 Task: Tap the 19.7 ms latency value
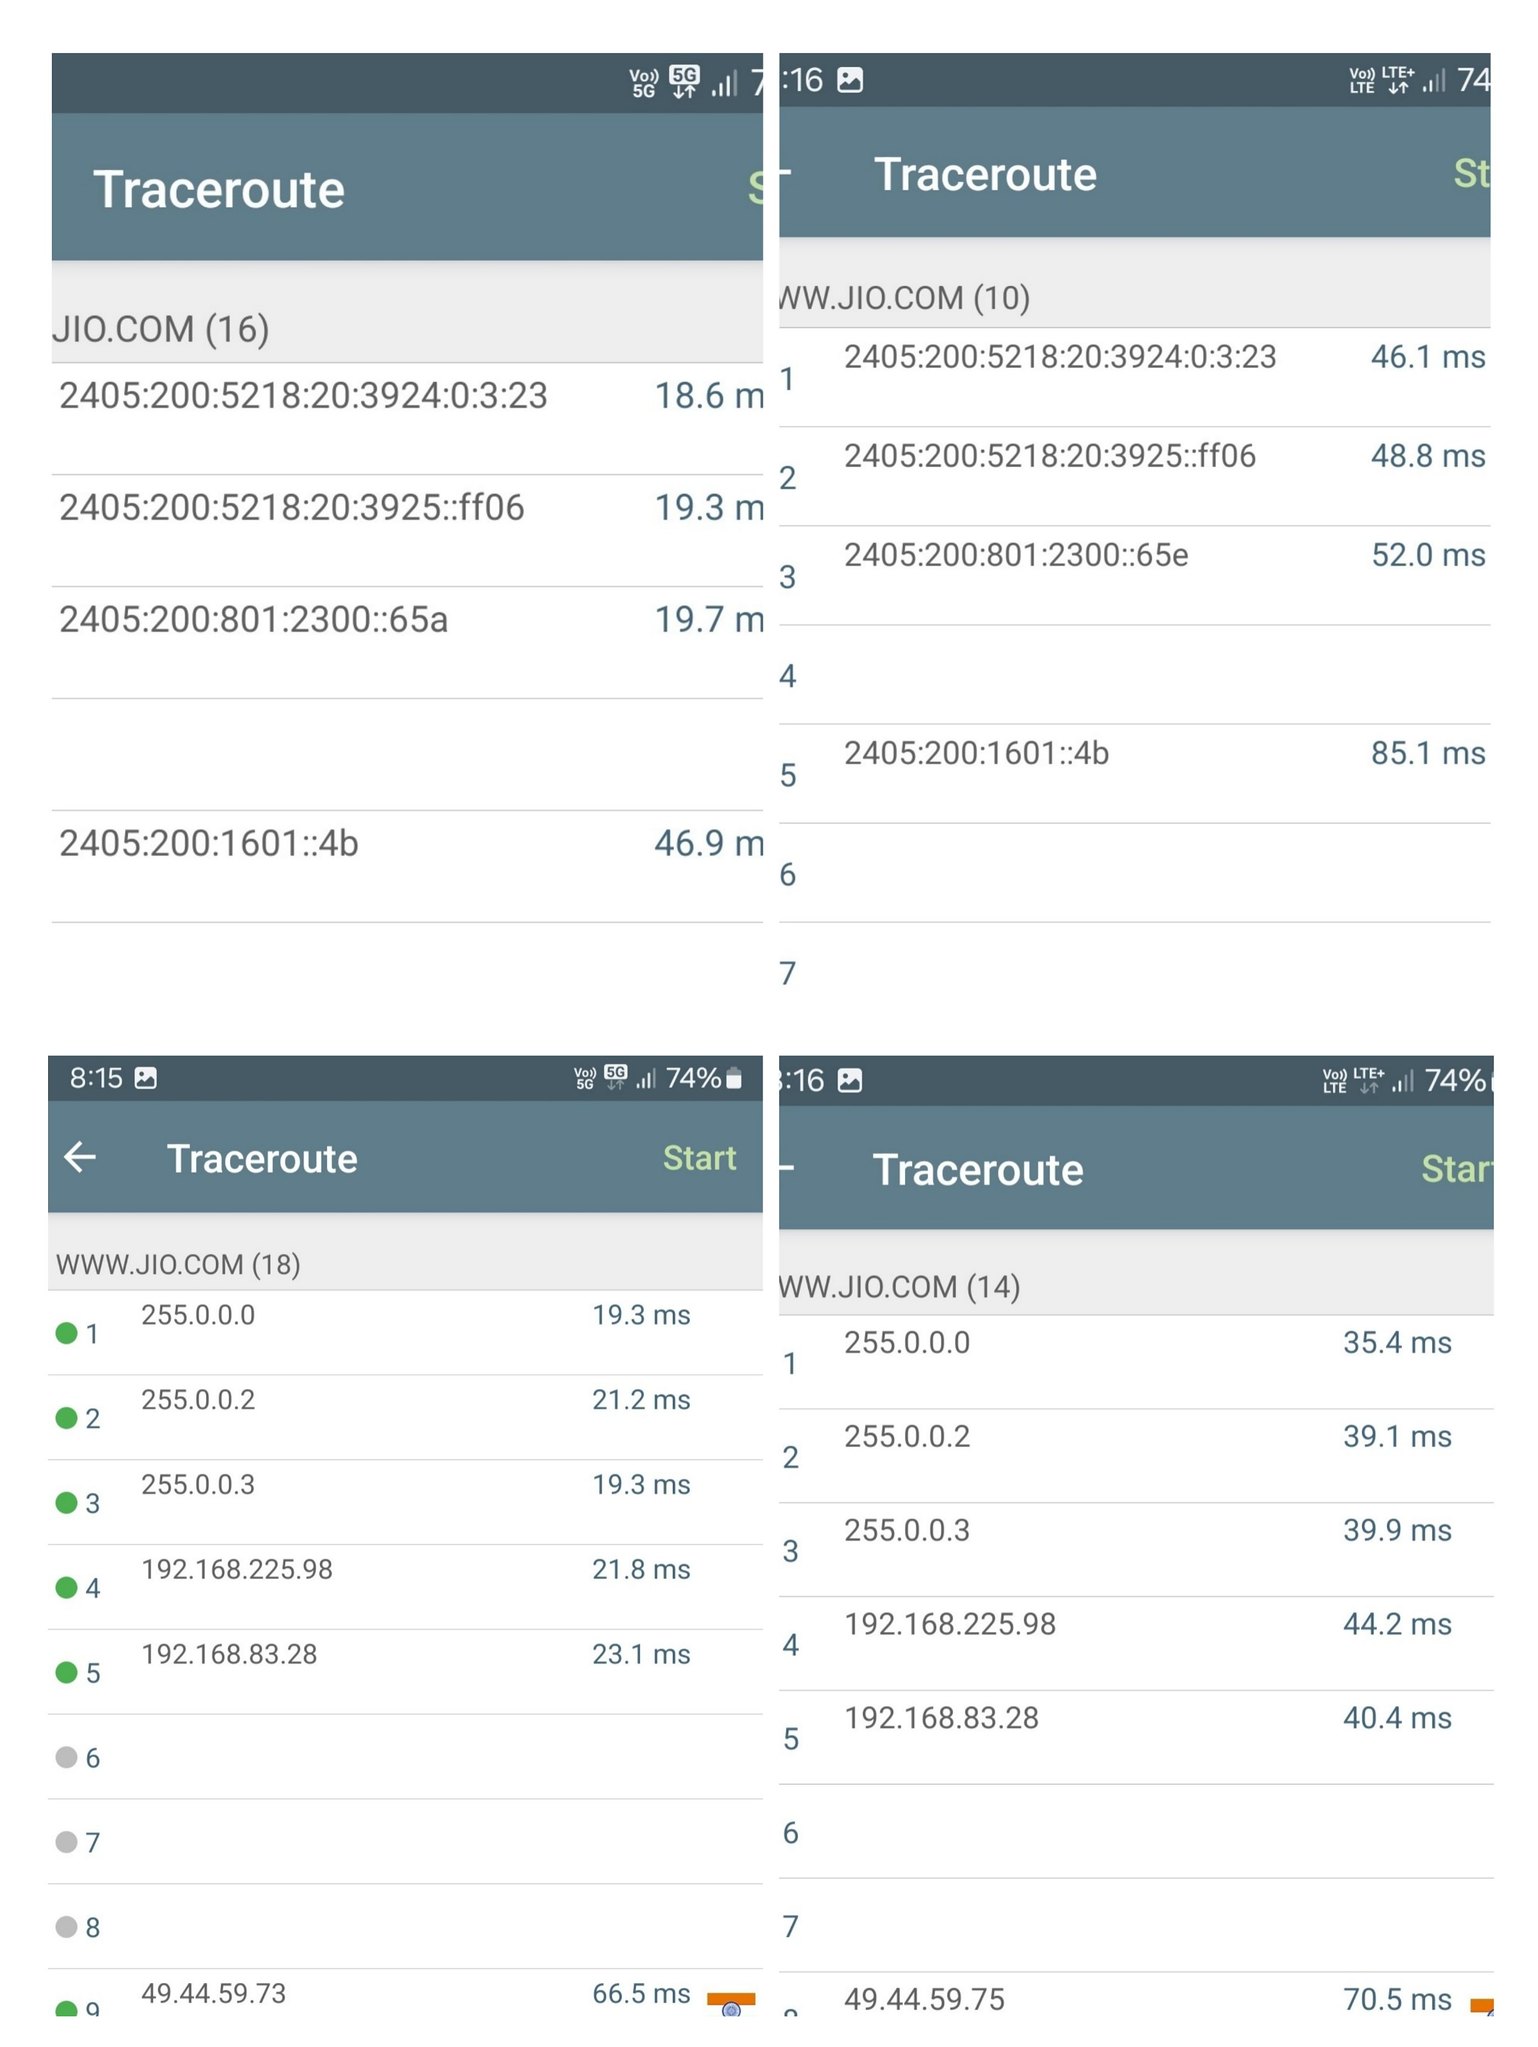709,619
